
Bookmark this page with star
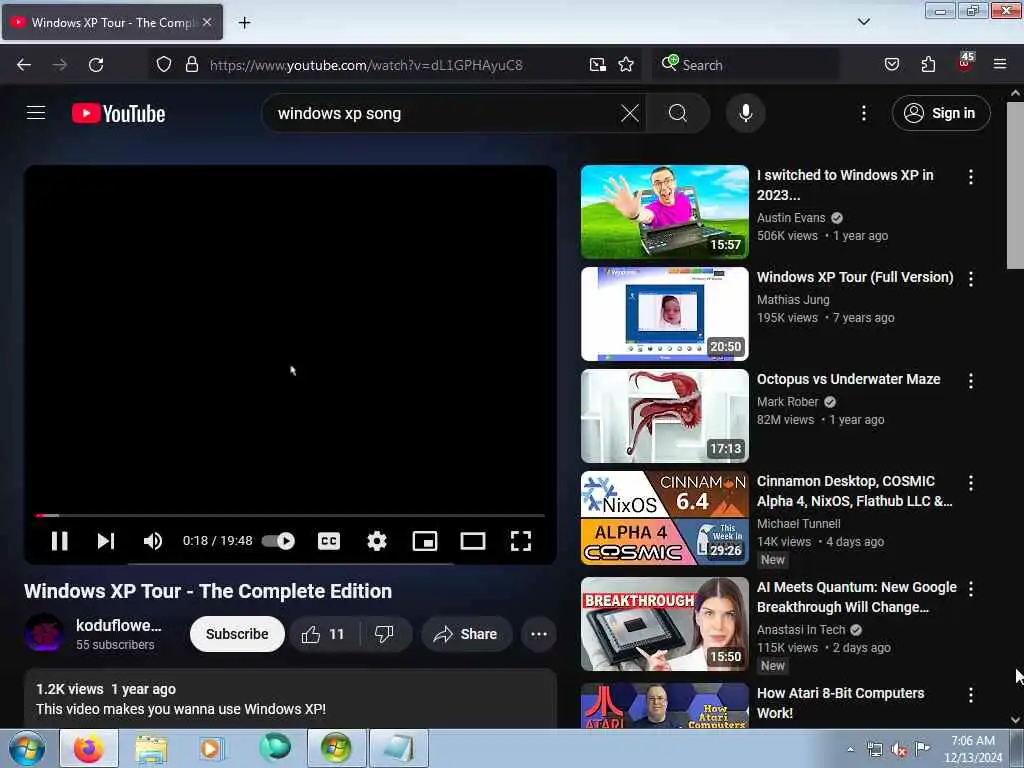coord(626,64)
